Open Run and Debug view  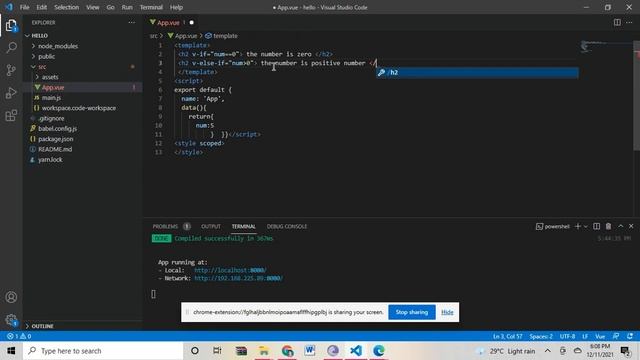click(11, 93)
